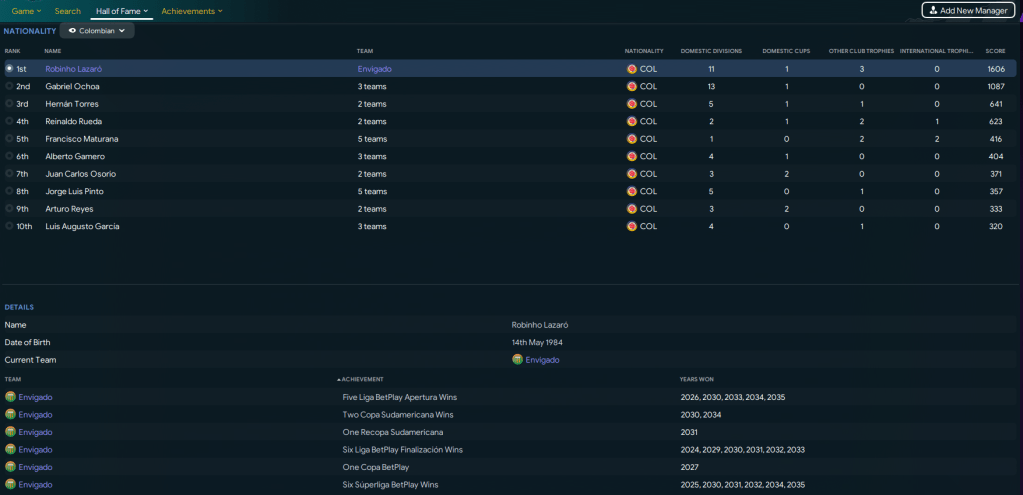Select the radio button for 1st ranked Robinho Lazaró
The image size is (1023, 495).
point(9,69)
